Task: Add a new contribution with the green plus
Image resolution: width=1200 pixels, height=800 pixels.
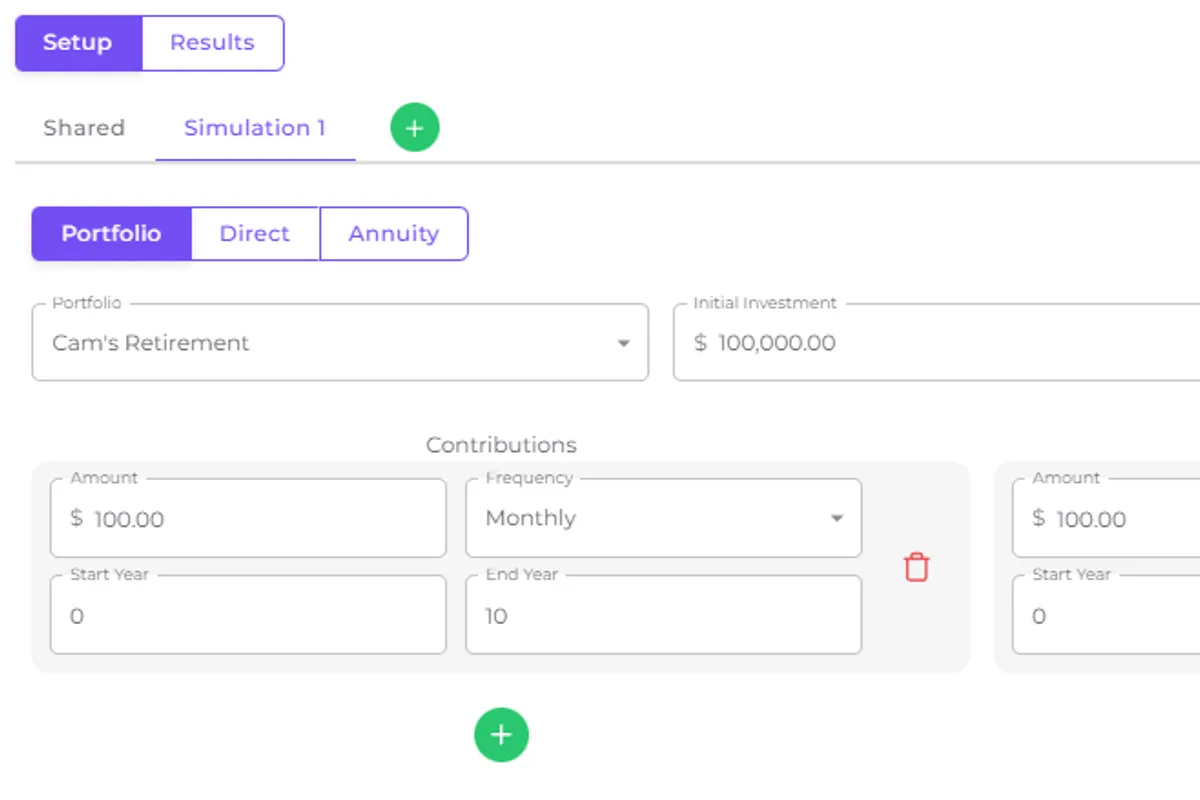Action: point(501,735)
